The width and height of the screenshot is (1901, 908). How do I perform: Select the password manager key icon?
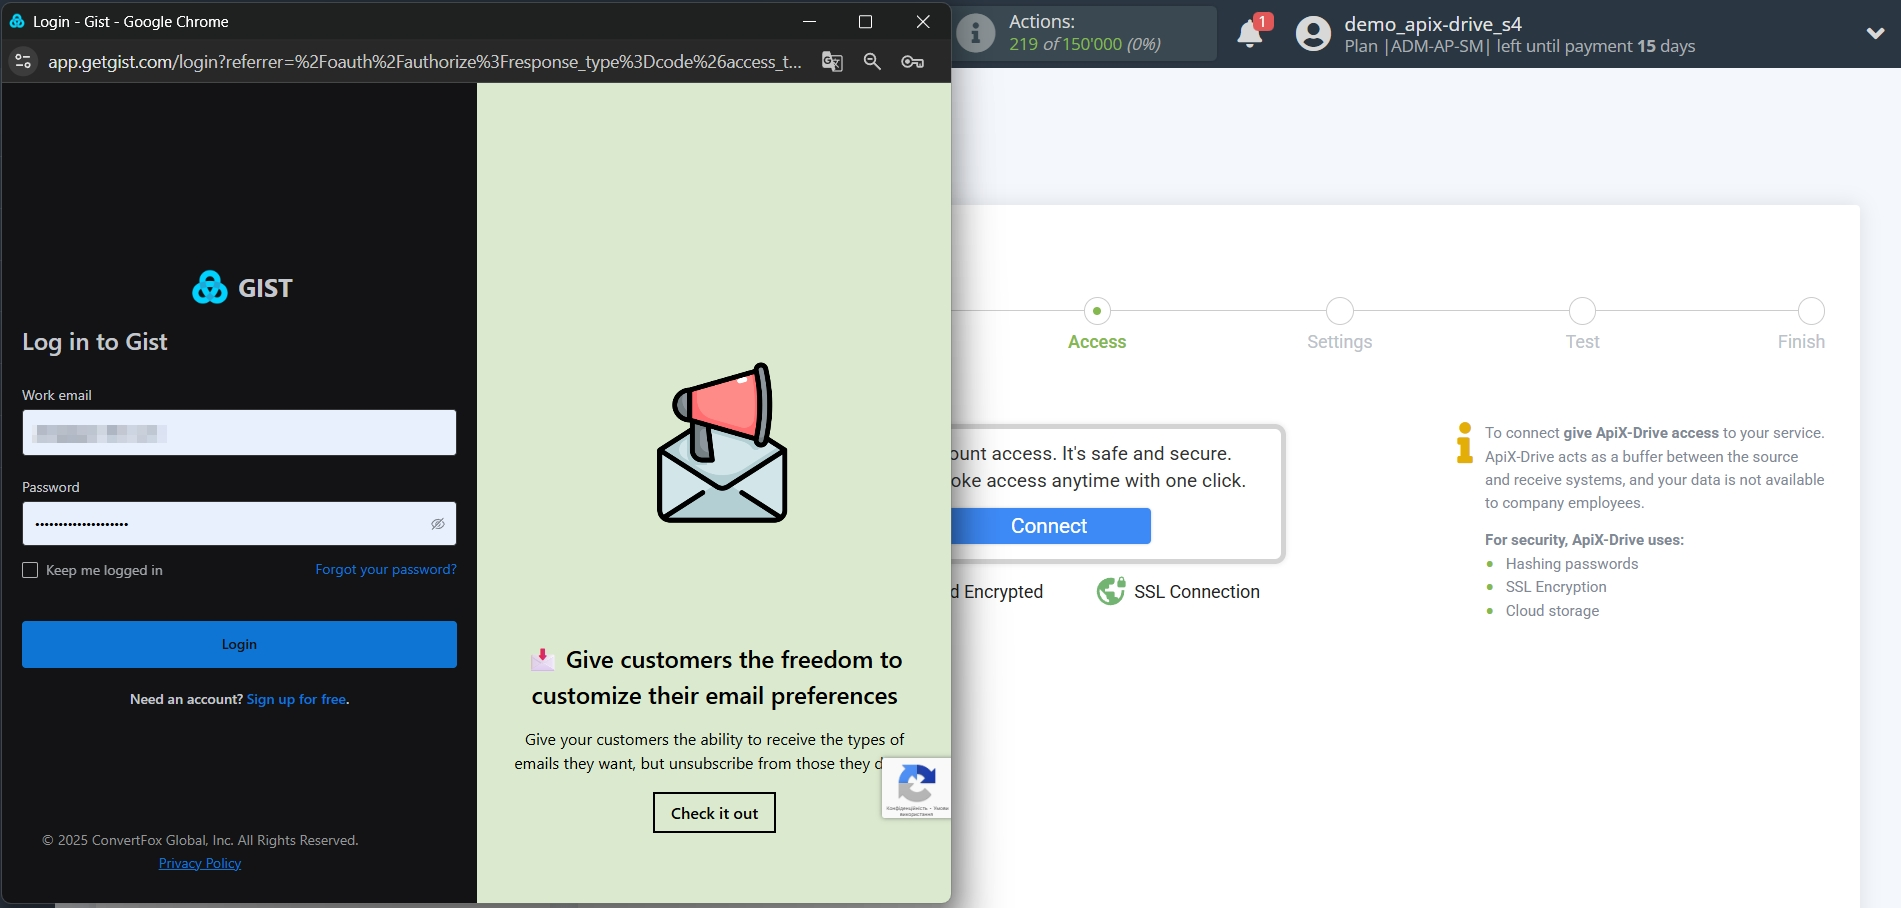coord(911,61)
